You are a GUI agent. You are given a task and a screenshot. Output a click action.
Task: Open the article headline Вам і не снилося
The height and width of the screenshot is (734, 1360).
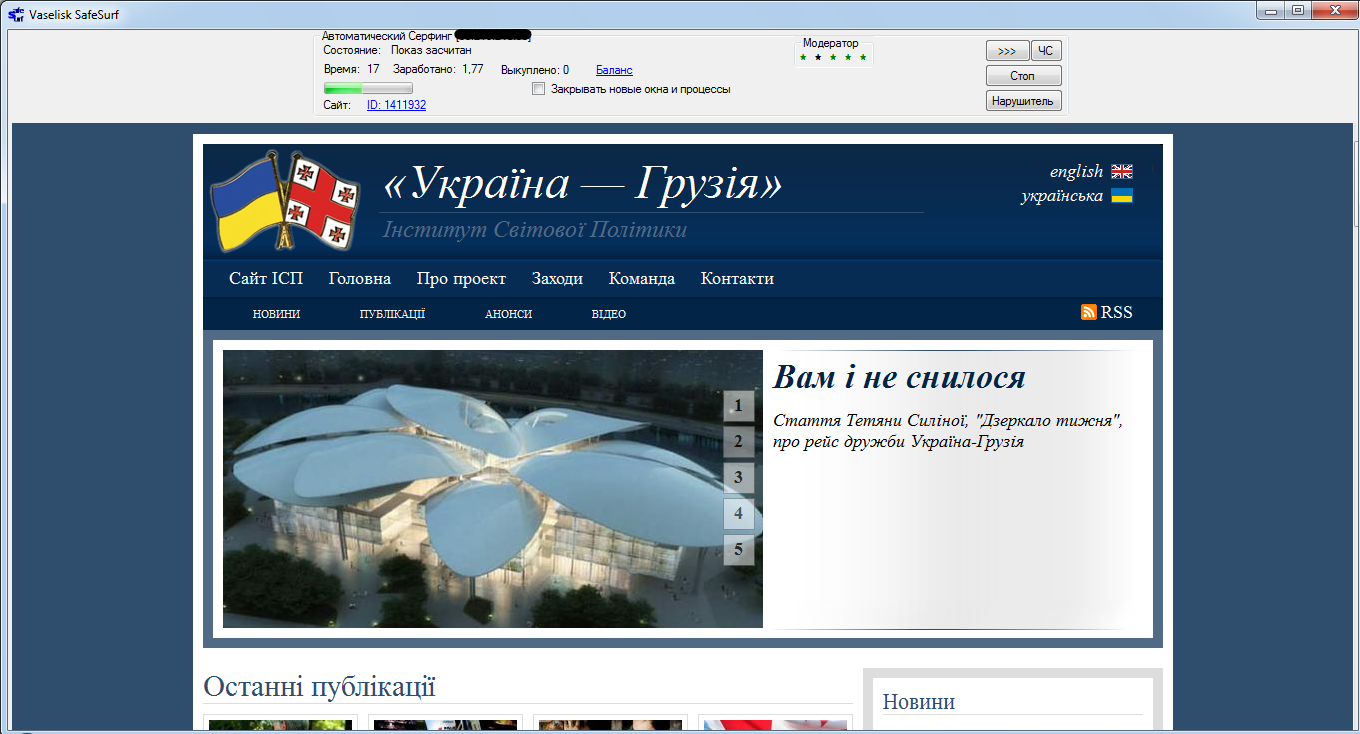click(899, 377)
